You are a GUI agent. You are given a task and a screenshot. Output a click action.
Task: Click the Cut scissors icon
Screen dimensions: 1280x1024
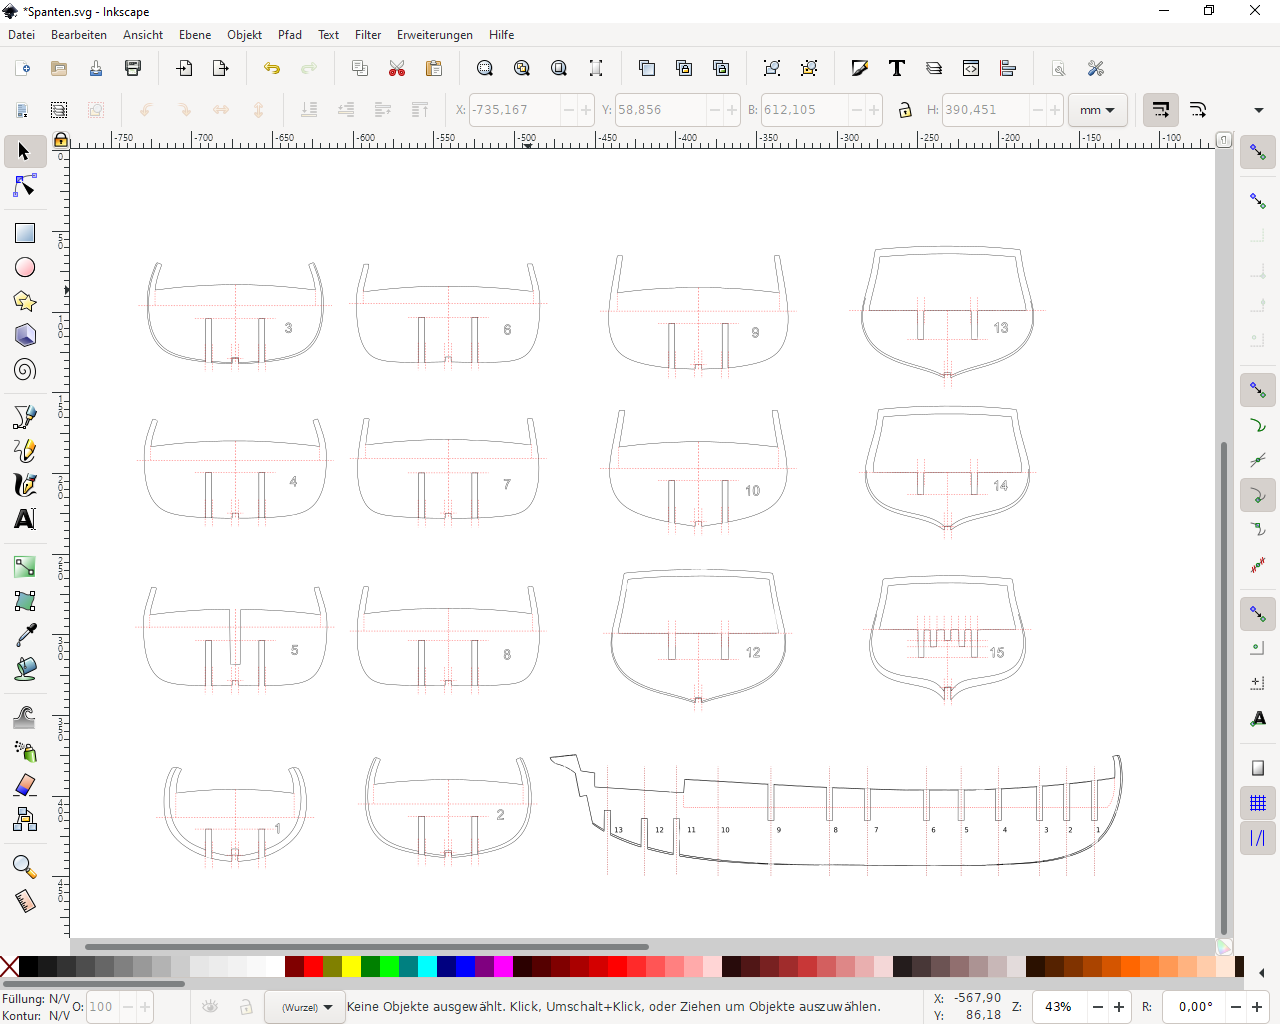(397, 68)
